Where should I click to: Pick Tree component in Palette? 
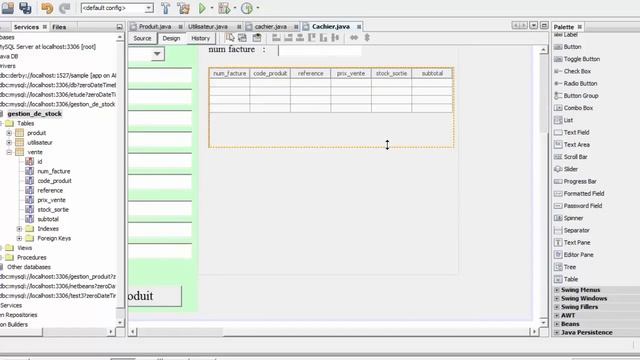tap(565, 267)
